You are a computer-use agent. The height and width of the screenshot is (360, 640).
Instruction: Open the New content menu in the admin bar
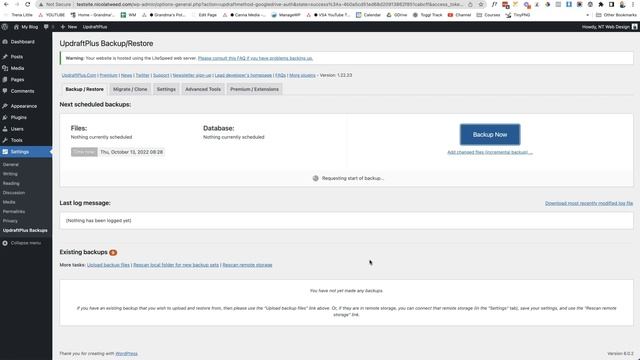[x=69, y=27]
